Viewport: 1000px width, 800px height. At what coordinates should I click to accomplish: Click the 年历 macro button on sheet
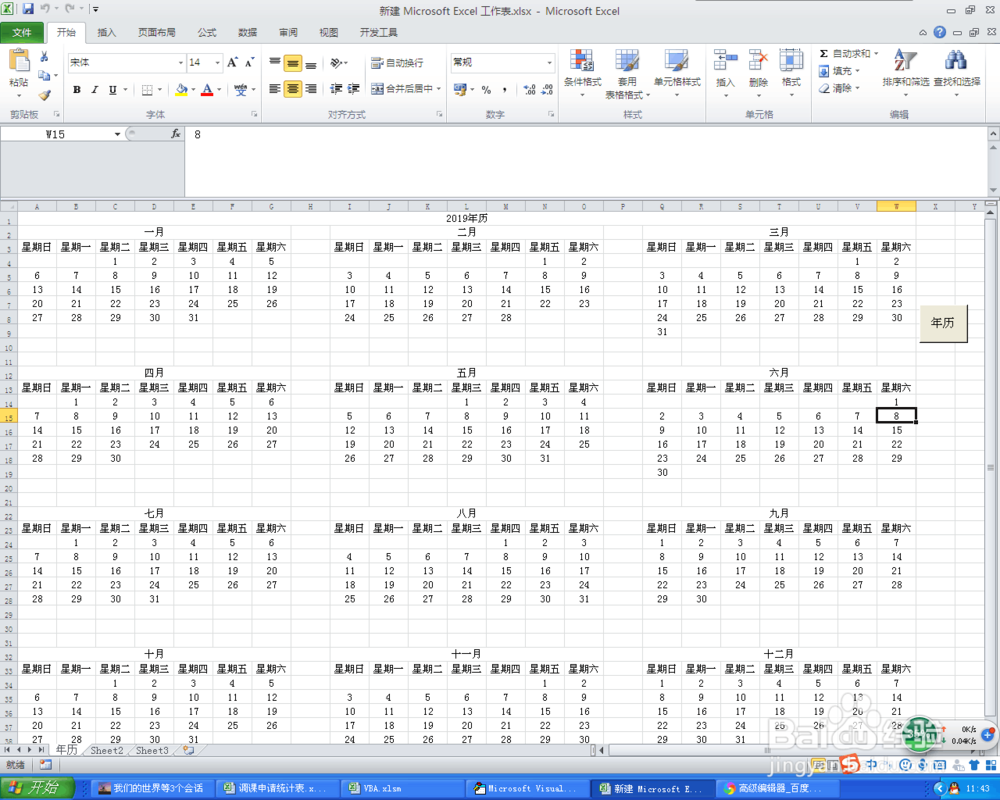coord(943,323)
